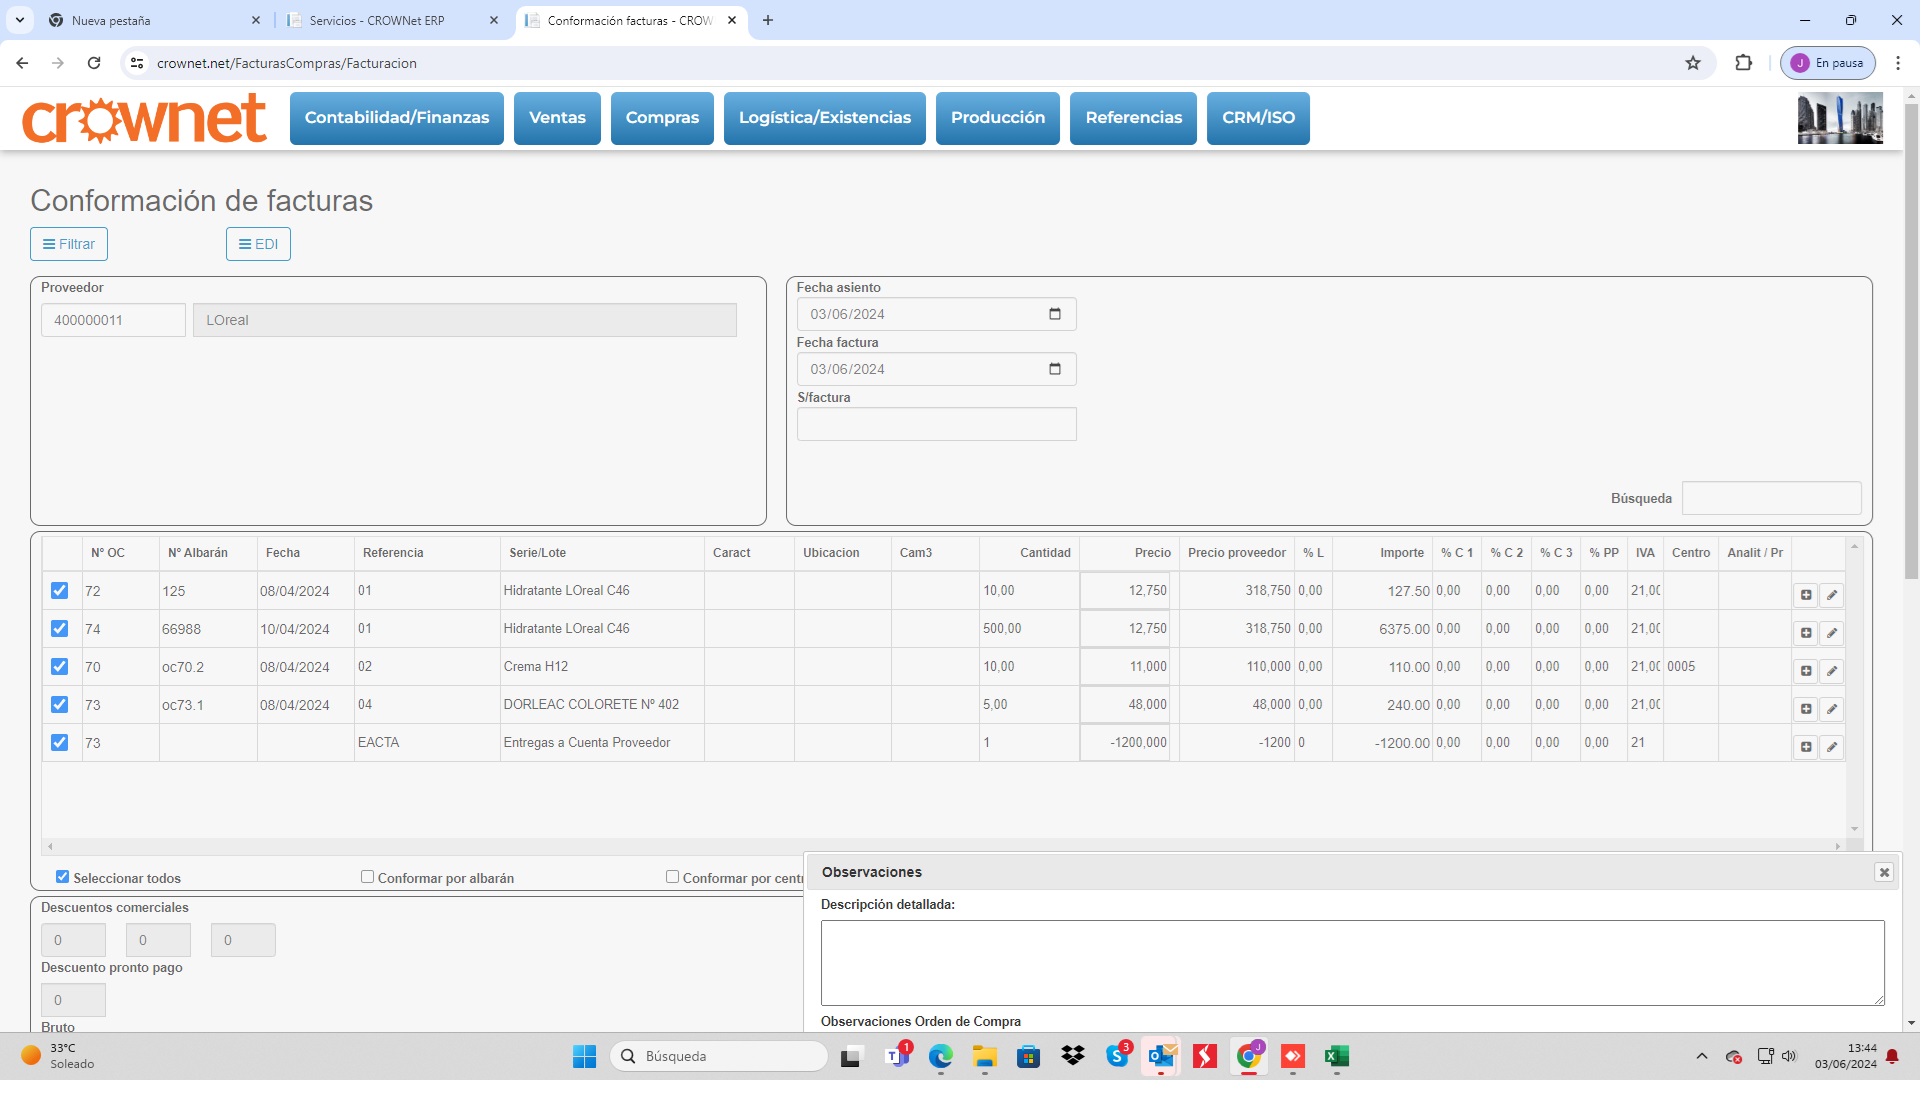
Task: Uncheck the row with albarán 66988
Action: coord(60,631)
